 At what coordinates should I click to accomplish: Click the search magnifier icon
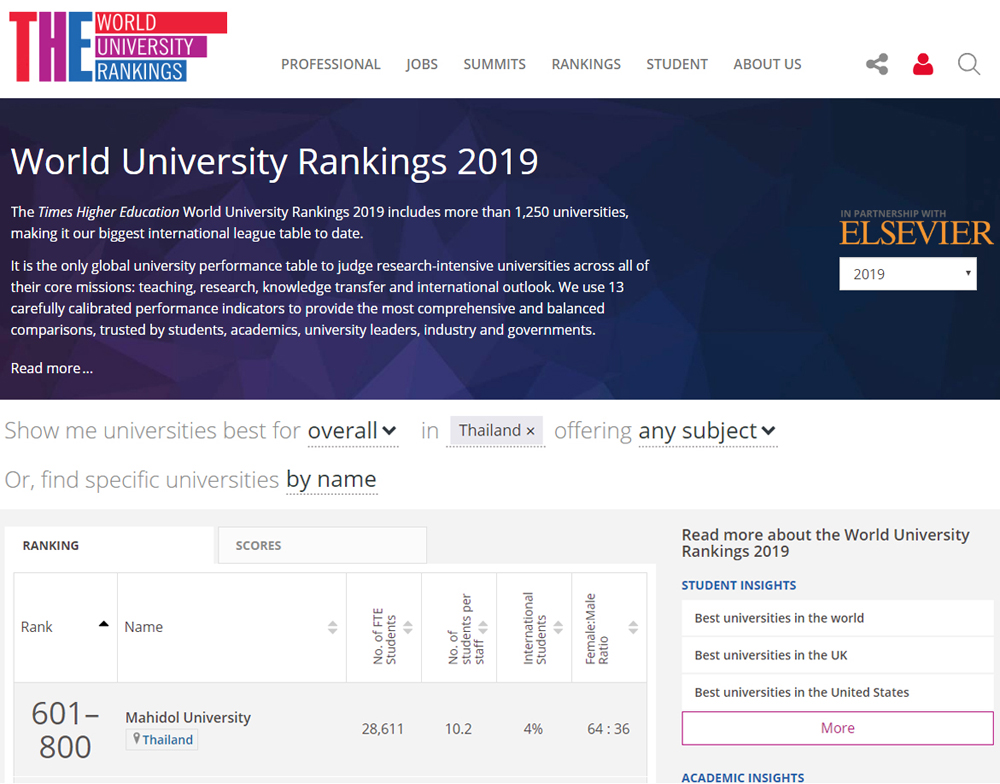(968, 65)
